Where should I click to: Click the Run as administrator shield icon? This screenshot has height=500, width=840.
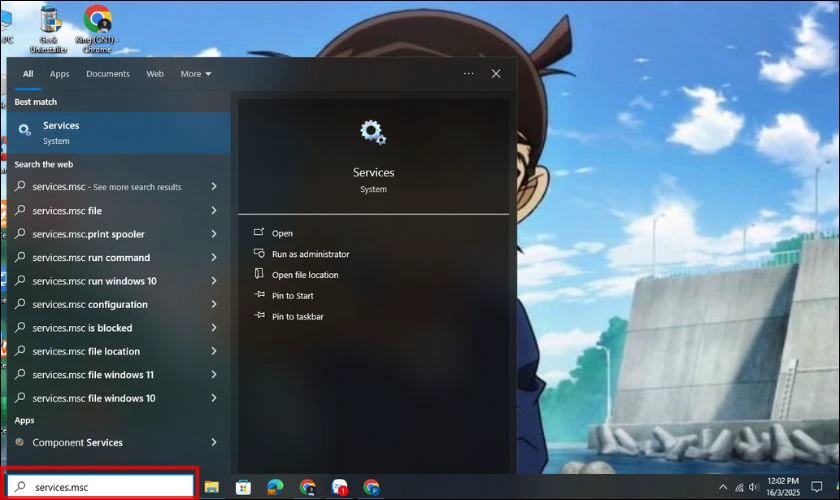point(259,253)
